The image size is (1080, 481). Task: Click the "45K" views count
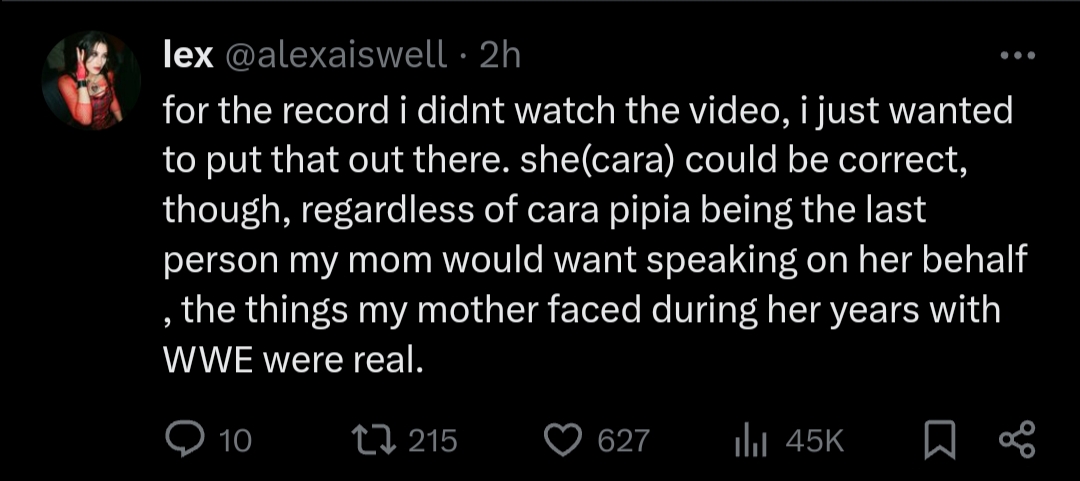pos(815,439)
